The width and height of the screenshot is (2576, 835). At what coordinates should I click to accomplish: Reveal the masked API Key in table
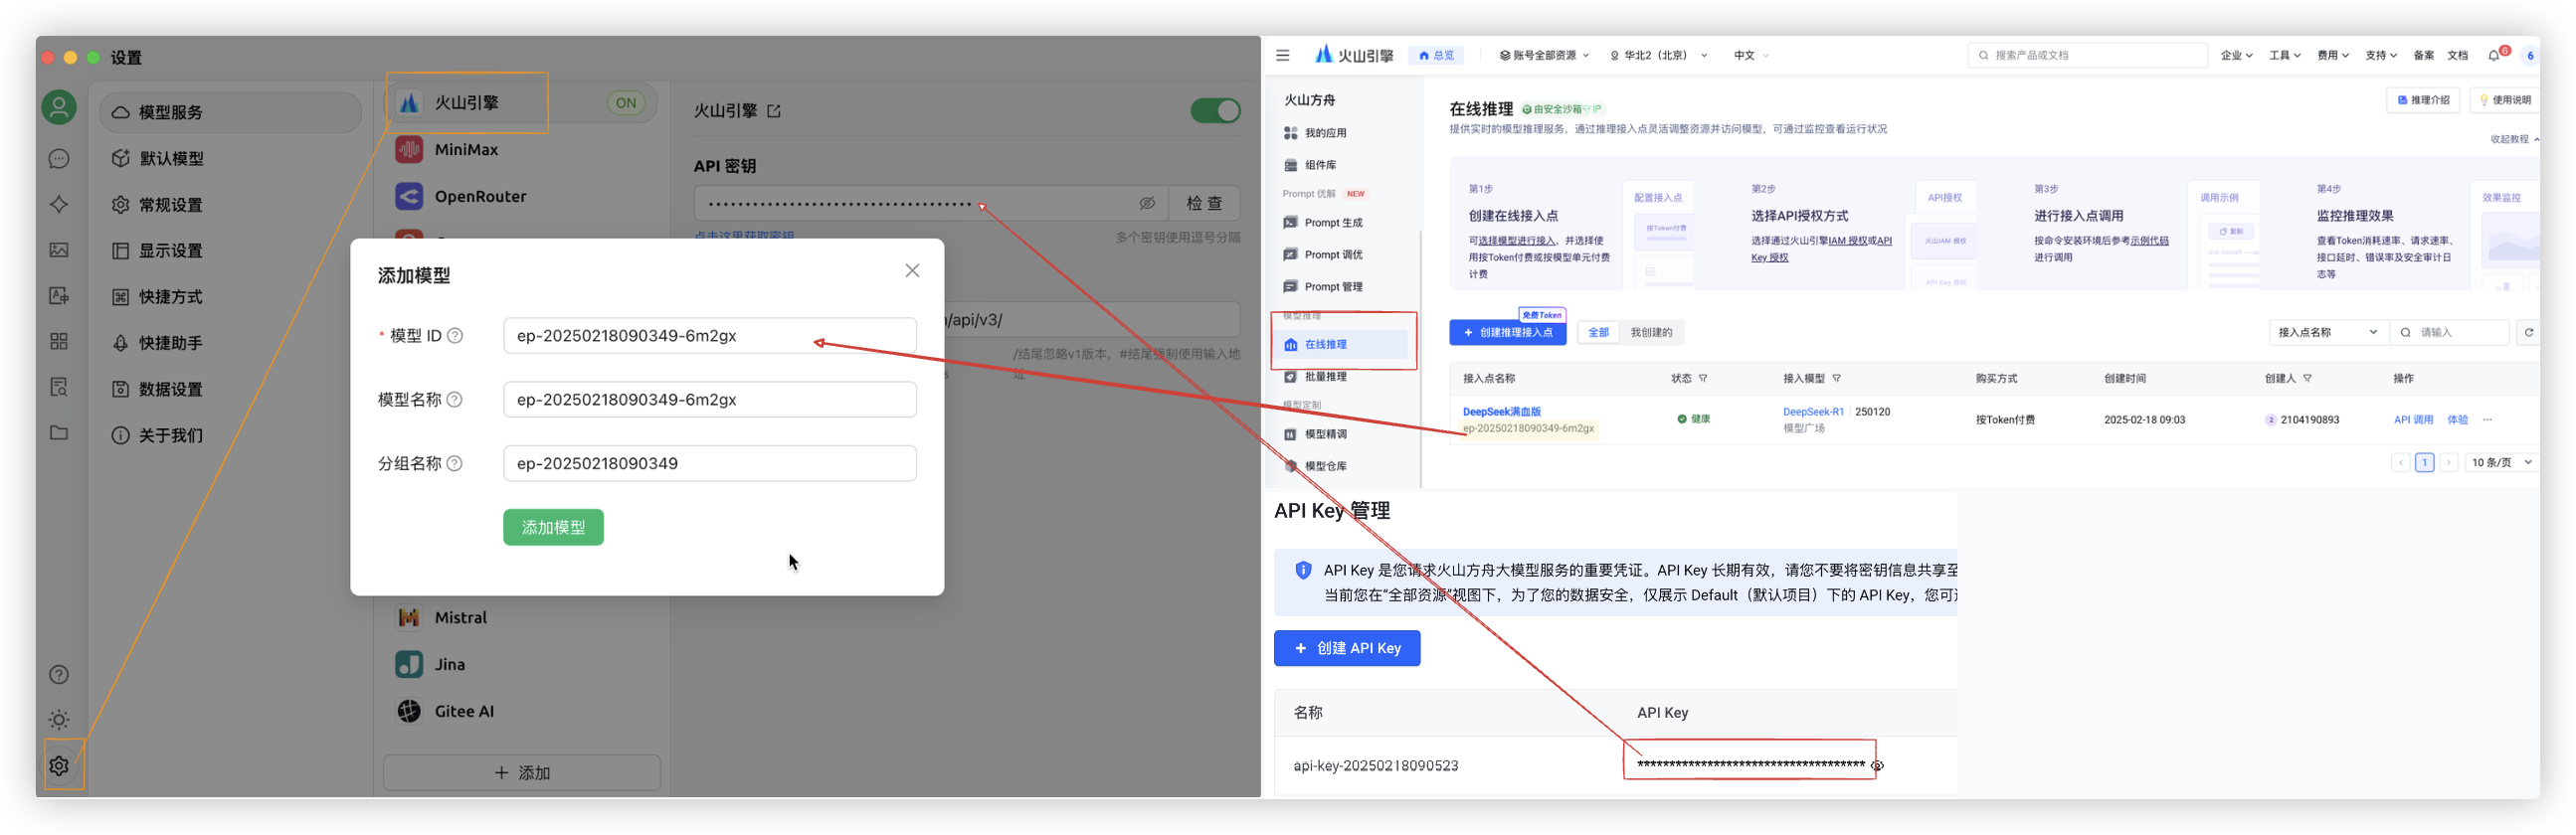pos(1877,766)
